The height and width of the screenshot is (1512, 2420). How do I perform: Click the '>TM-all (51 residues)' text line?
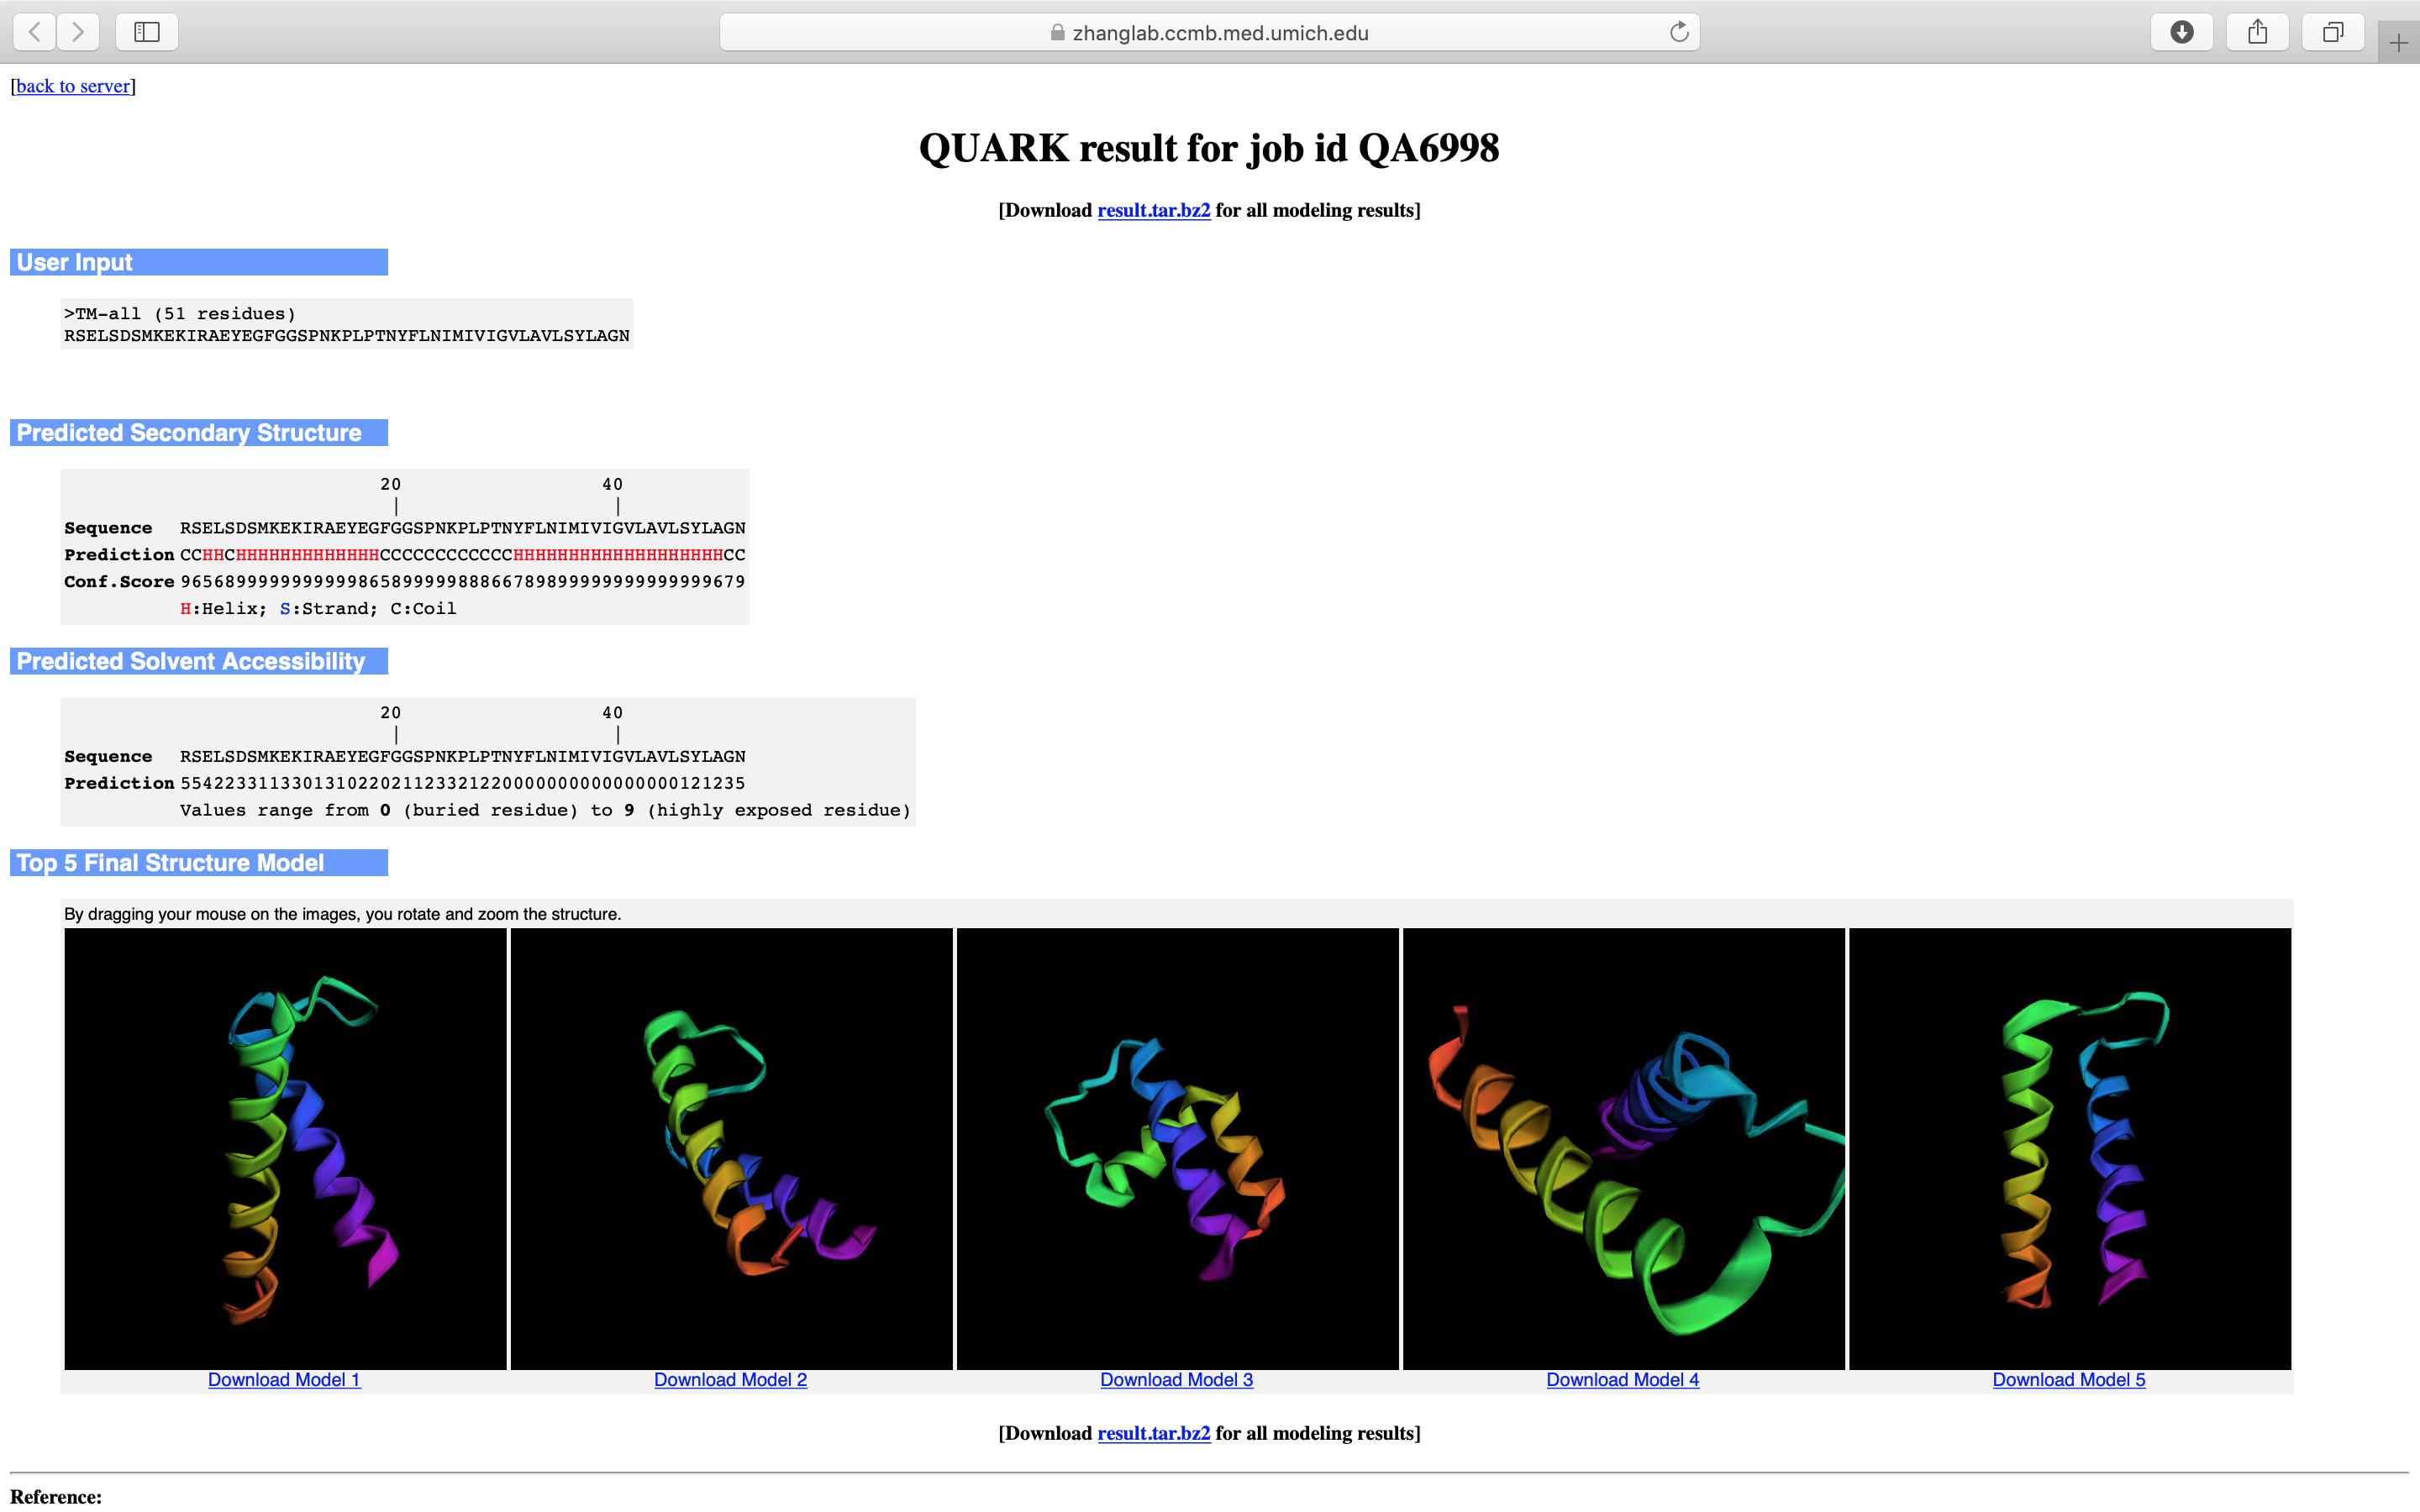(180, 314)
